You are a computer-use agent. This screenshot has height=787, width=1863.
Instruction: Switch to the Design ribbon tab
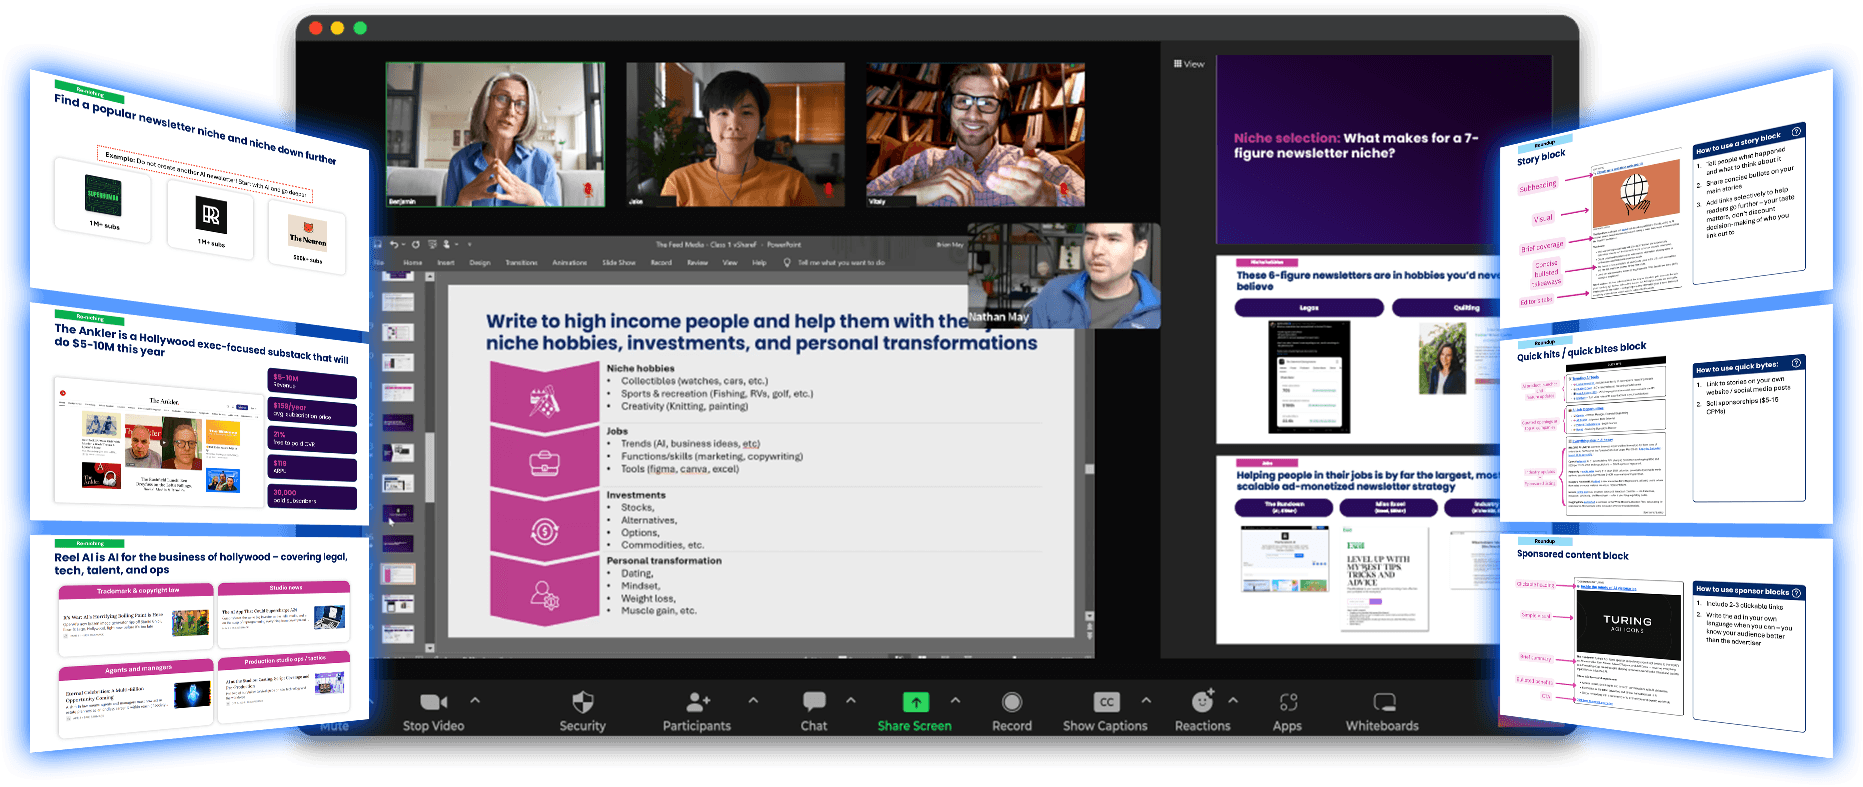tap(480, 263)
